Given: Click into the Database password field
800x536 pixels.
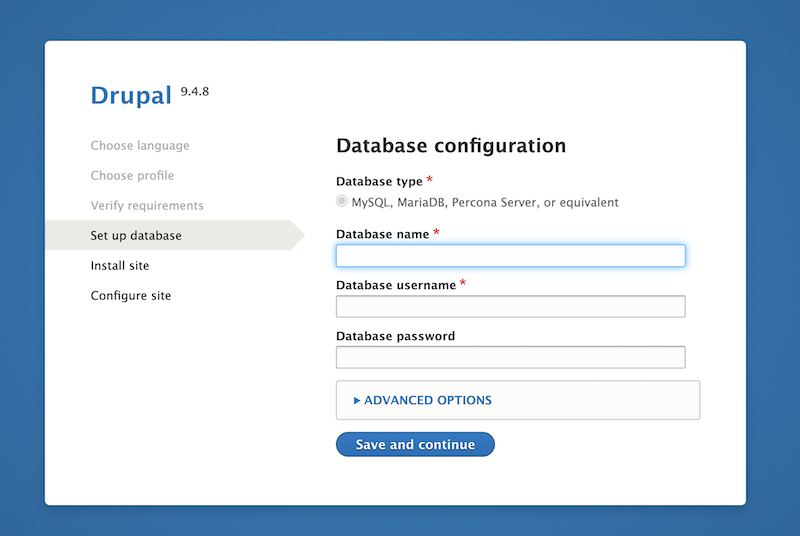Looking at the screenshot, I should coord(511,358).
